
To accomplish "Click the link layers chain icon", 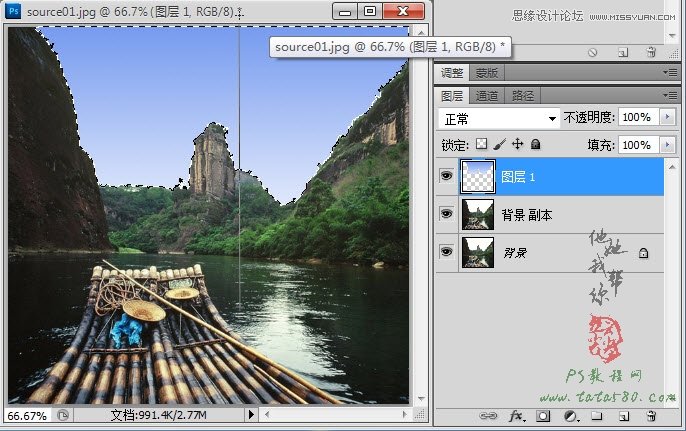I will coord(488,416).
